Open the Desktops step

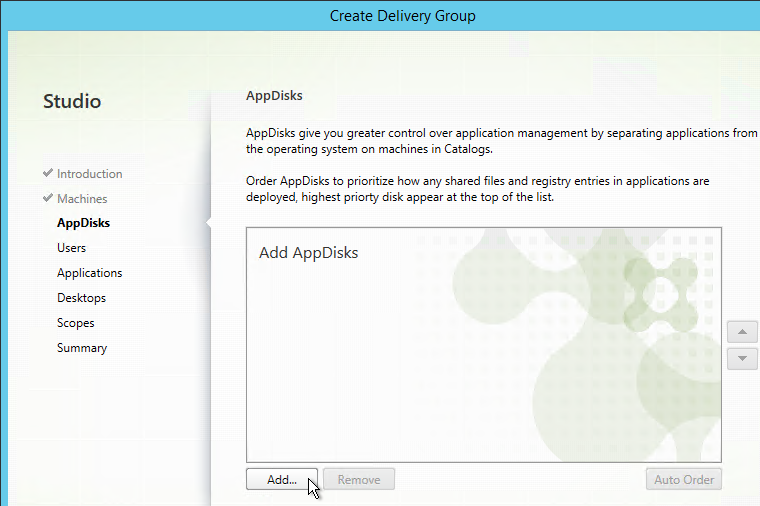[x=81, y=298]
